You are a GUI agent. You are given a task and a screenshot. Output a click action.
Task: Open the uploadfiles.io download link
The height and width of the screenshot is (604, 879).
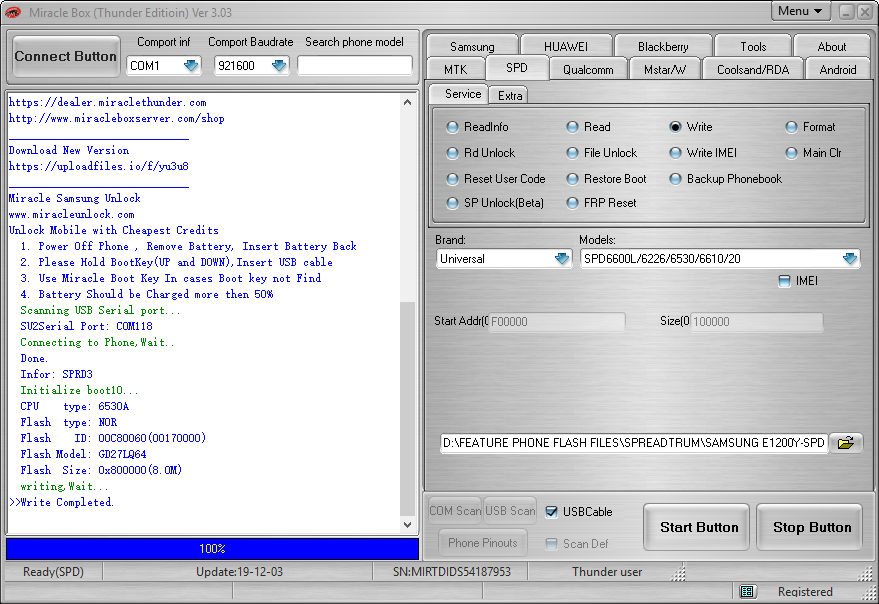[98, 166]
